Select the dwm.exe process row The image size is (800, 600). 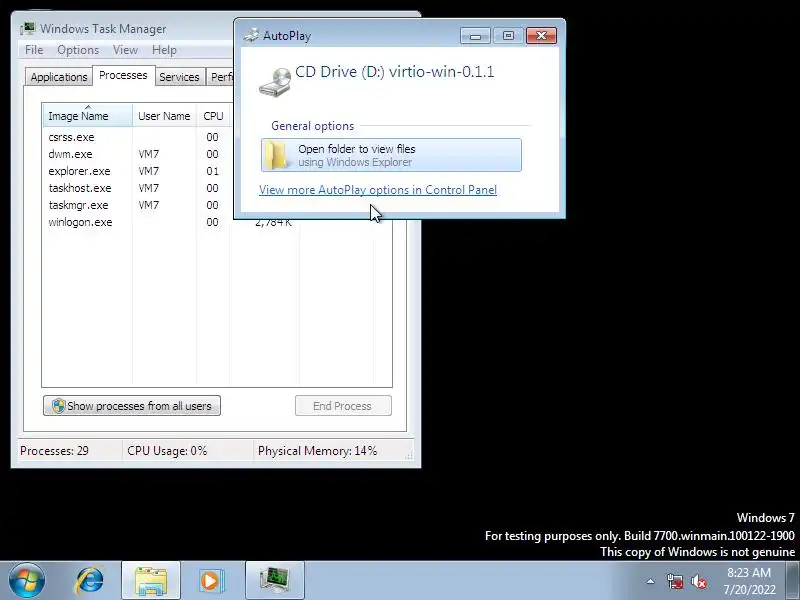pyautogui.click(x=138, y=154)
